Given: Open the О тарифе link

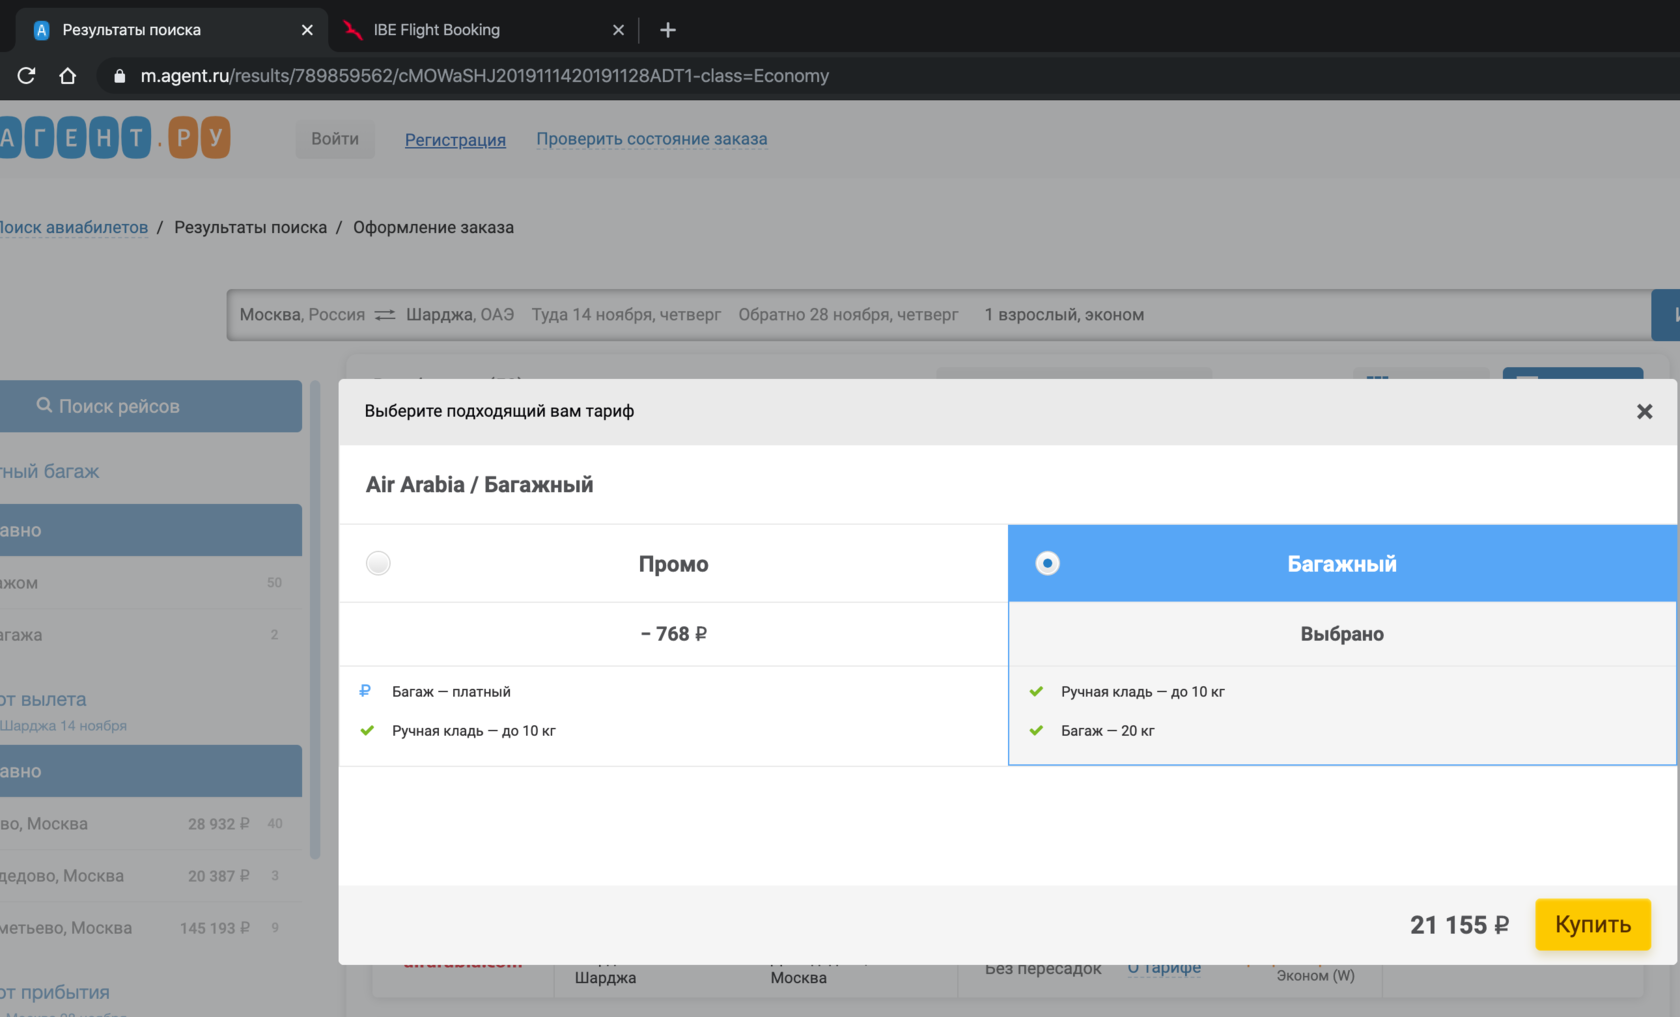Looking at the screenshot, I should coord(1164,968).
